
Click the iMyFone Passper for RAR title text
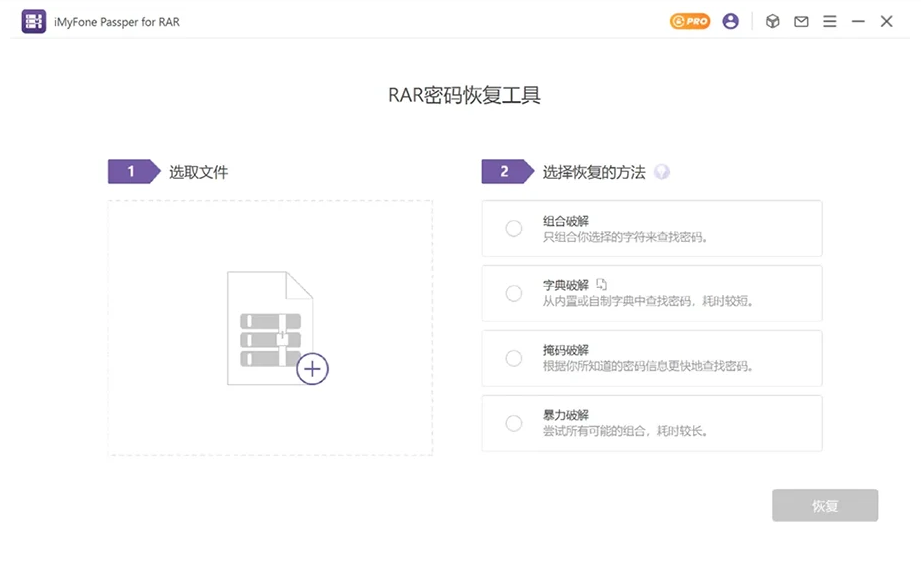point(117,22)
